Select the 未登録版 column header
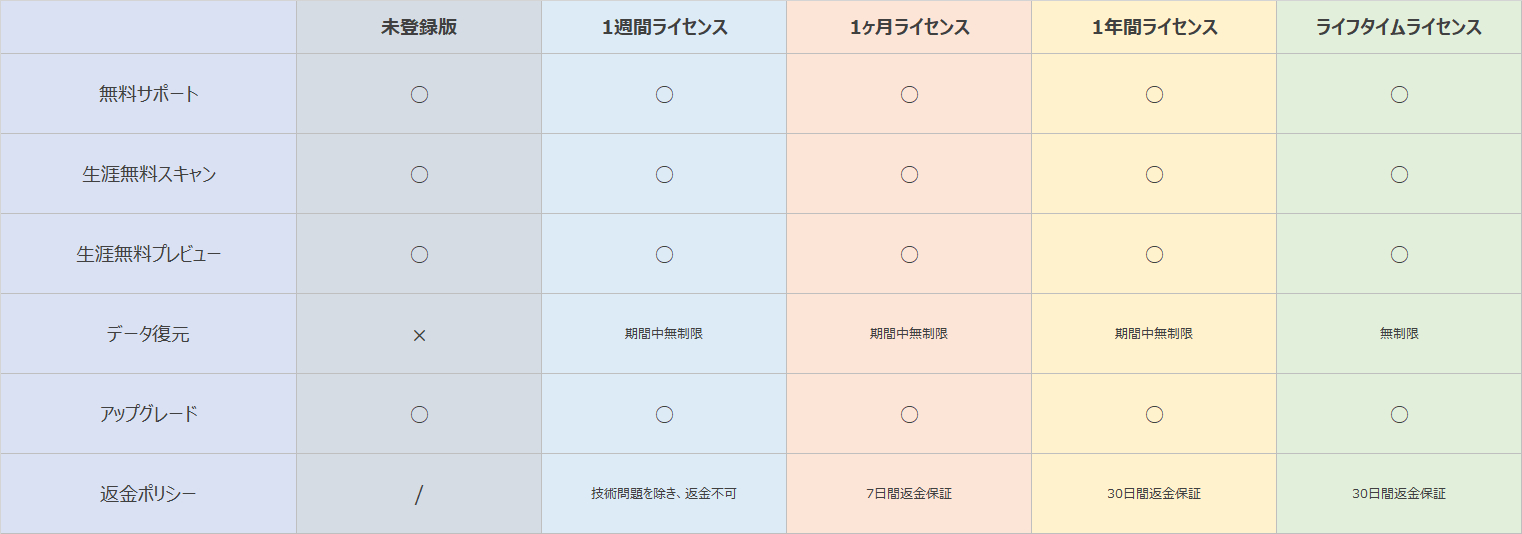This screenshot has width=1522, height=534. point(419,27)
